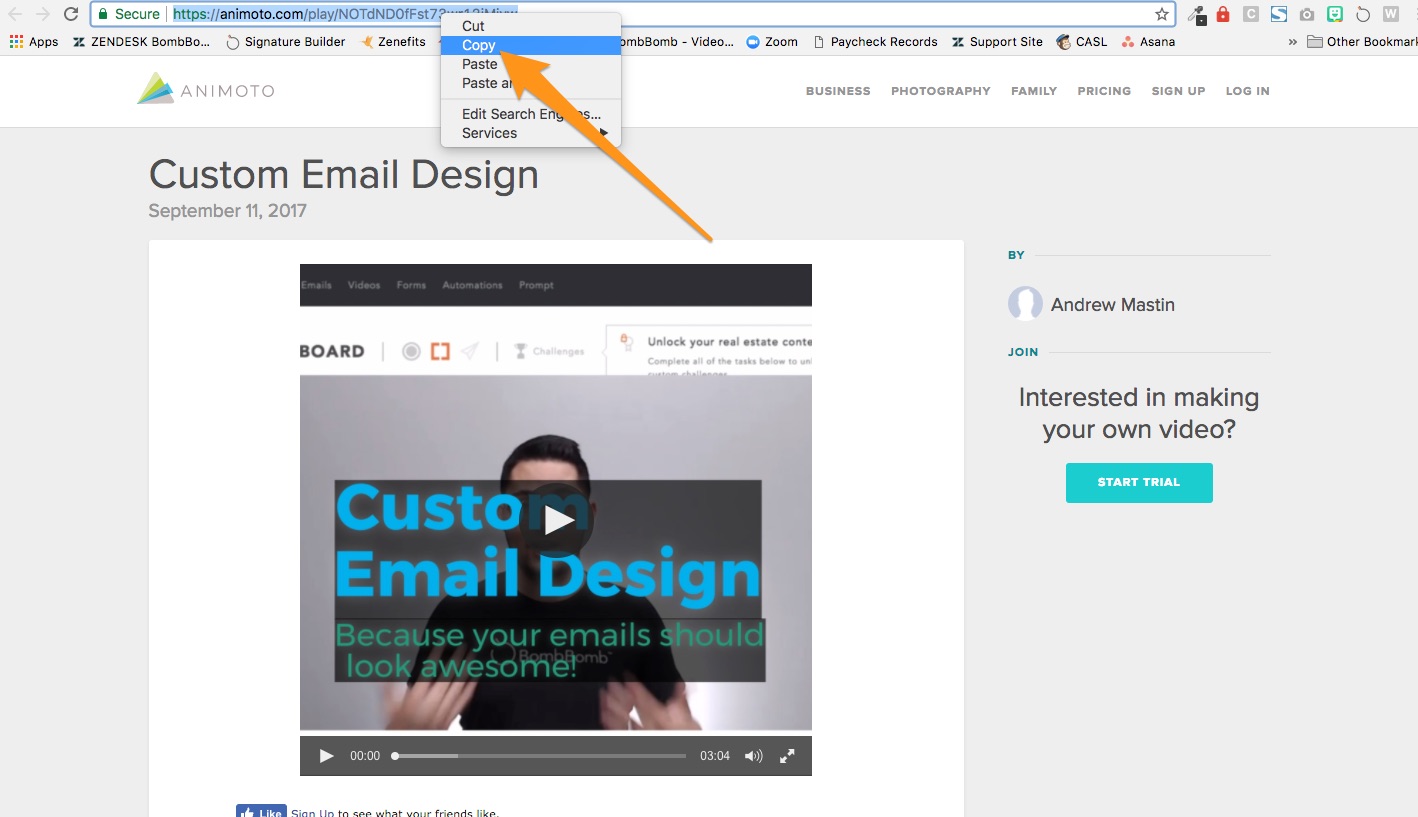Open the PRICING page

click(1104, 91)
